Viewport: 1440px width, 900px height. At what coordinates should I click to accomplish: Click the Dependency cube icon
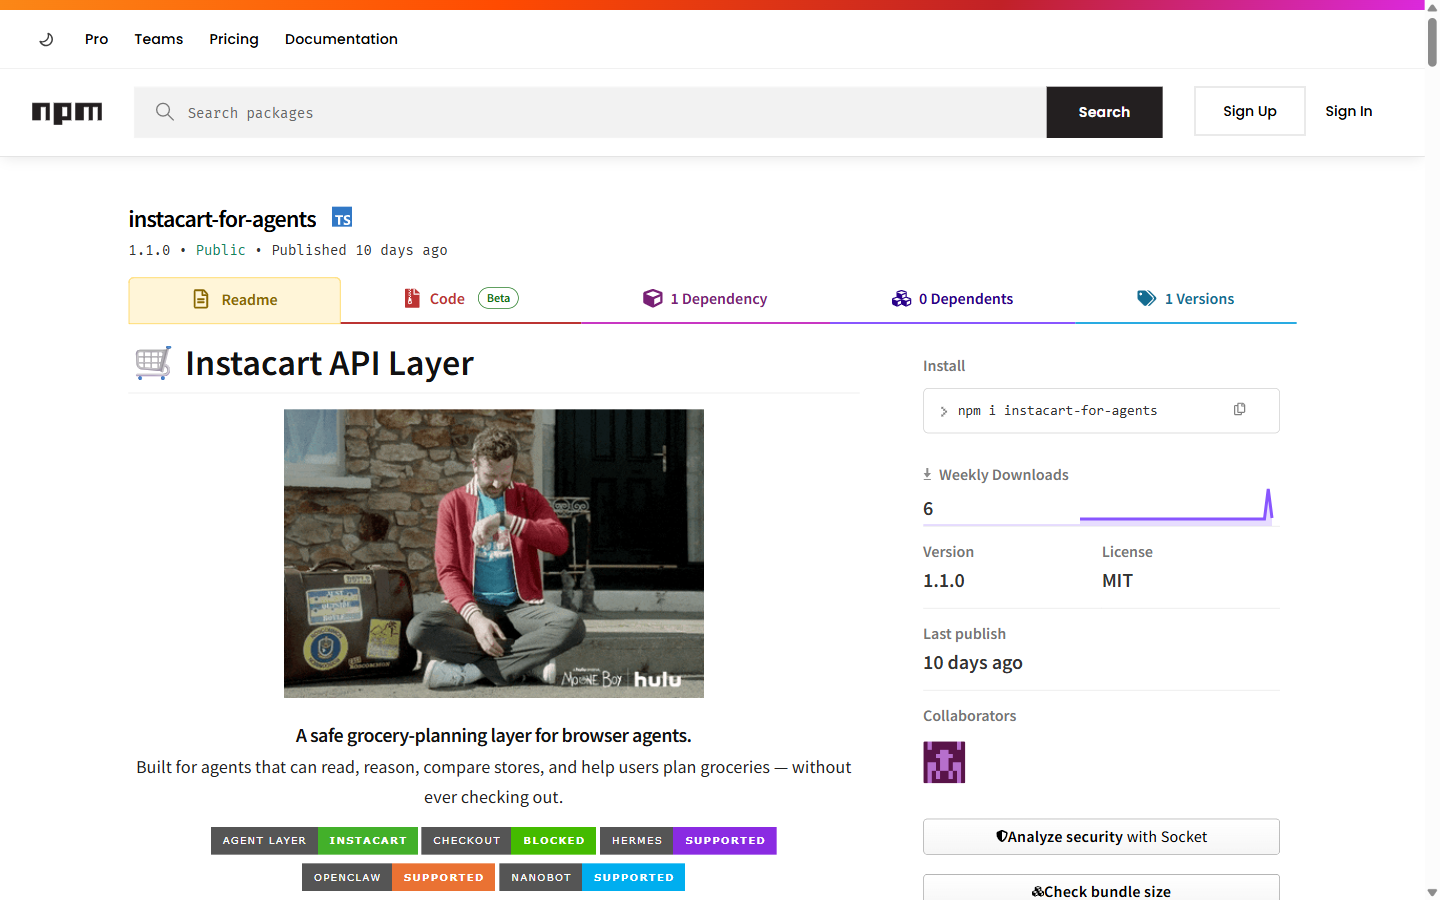(x=653, y=298)
